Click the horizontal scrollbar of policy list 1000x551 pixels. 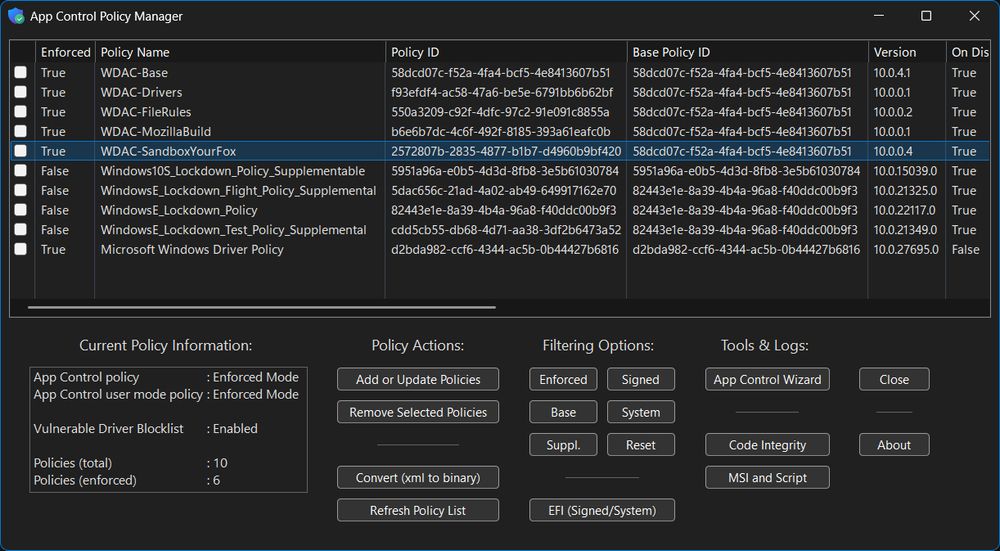click(x=261, y=307)
